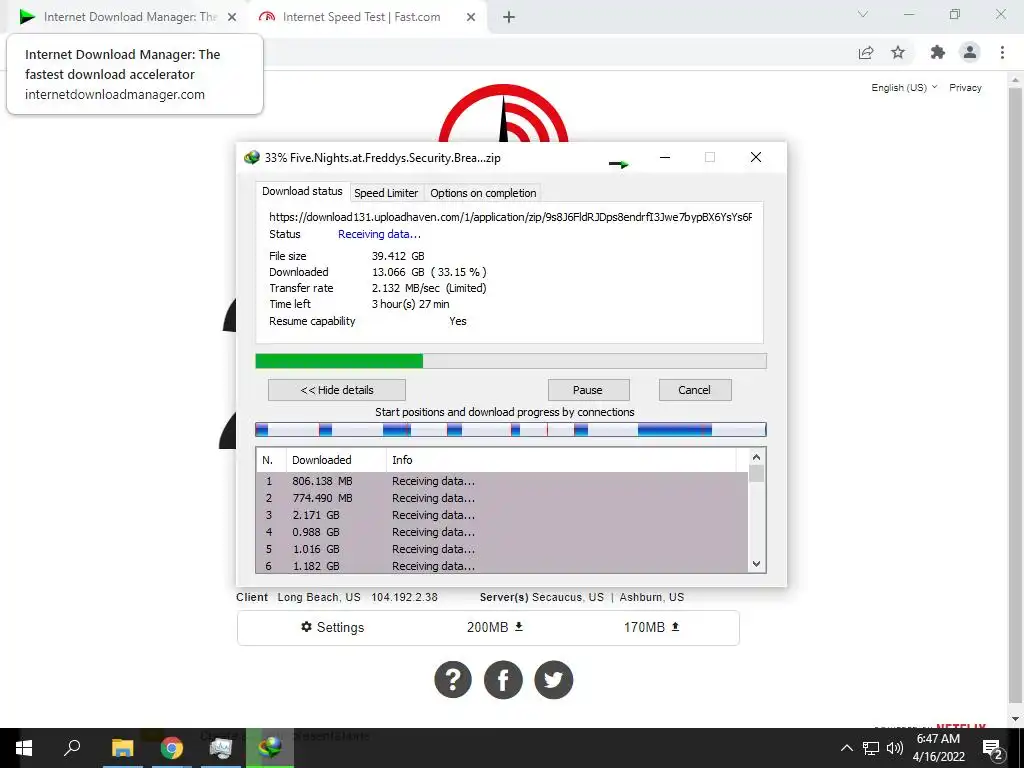Click scroll up arrow in connections list
The width and height of the screenshot is (1024, 768).
[x=756, y=457]
